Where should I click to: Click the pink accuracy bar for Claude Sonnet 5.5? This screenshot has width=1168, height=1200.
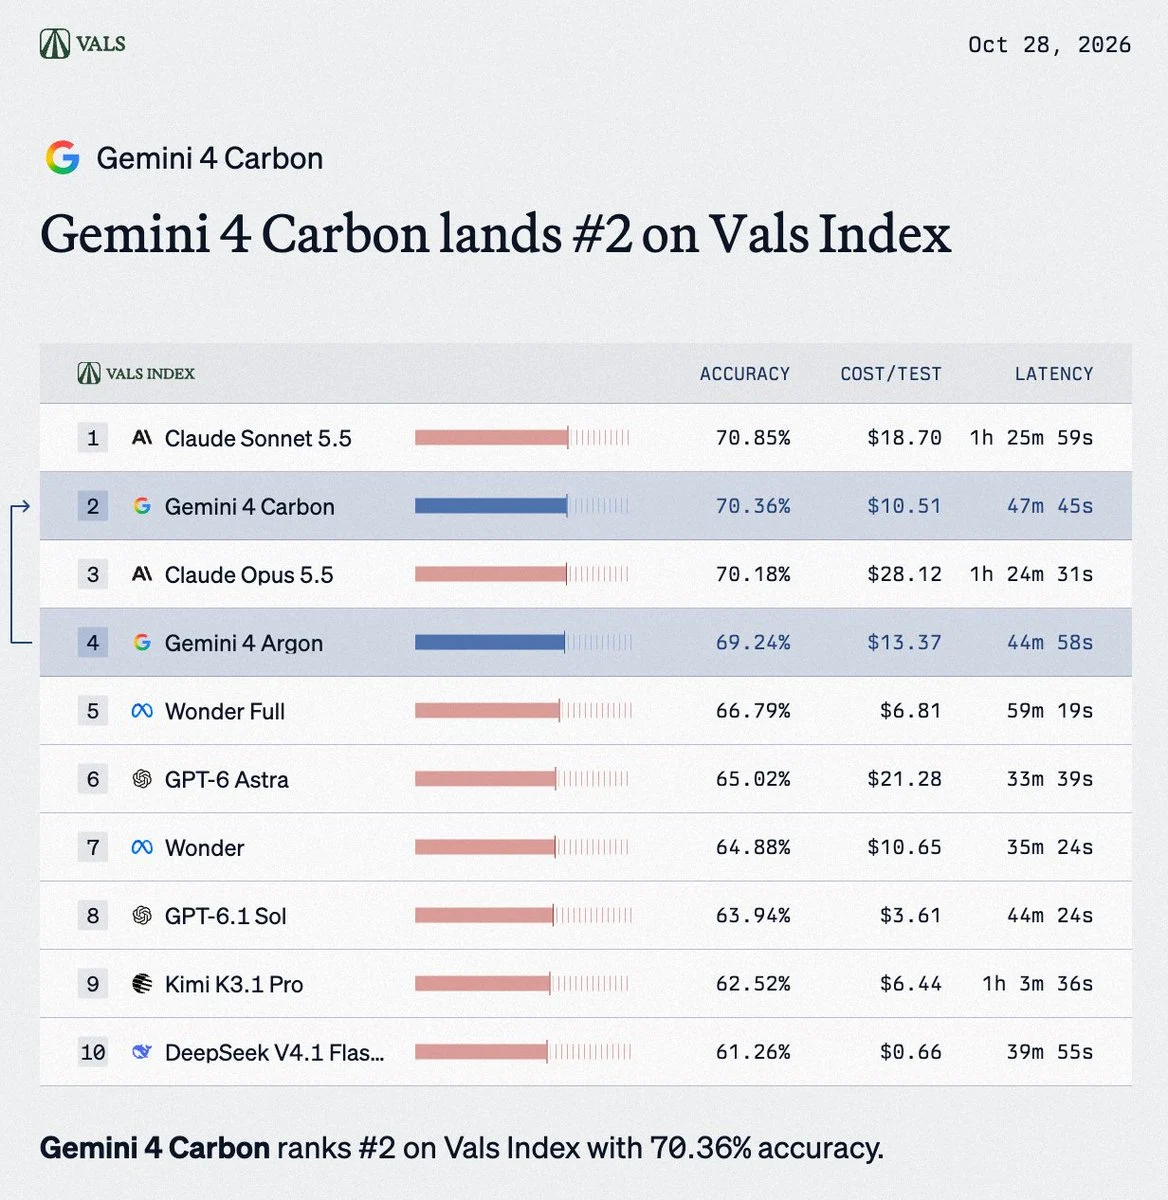point(491,437)
